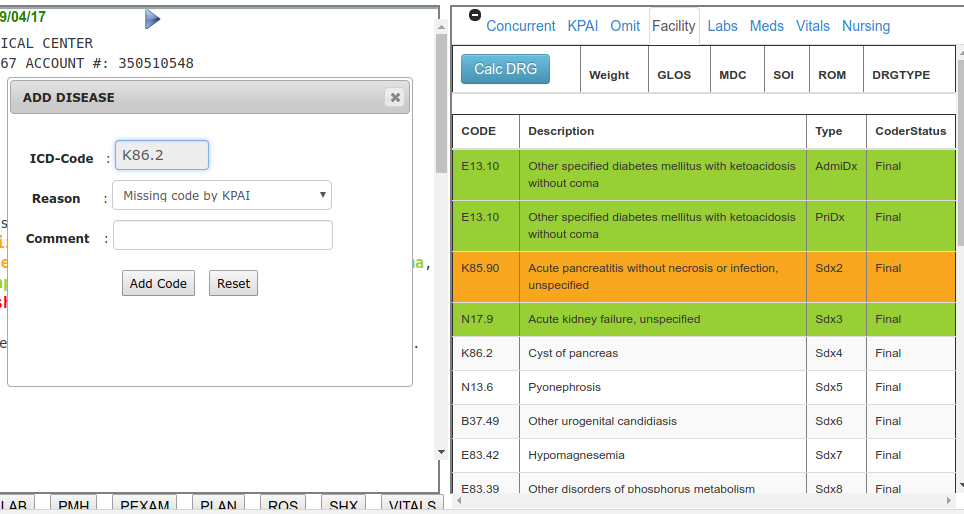Switch to the Concurrent tab
Viewport: 964px width, 514px height.
pyautogui.click(x=521, y=26)
